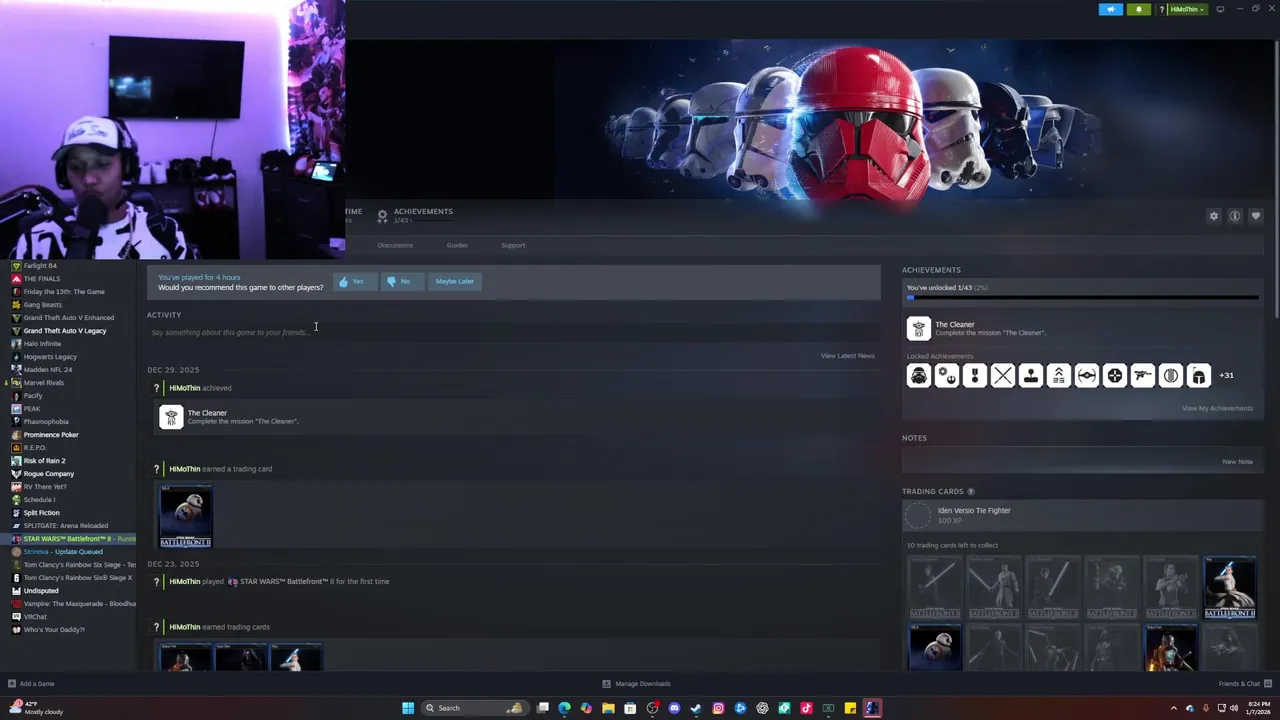1280x720 pixels.
Task: Select the second locked achievement icon
Action: pyautogui.click(x=946, y=376)
